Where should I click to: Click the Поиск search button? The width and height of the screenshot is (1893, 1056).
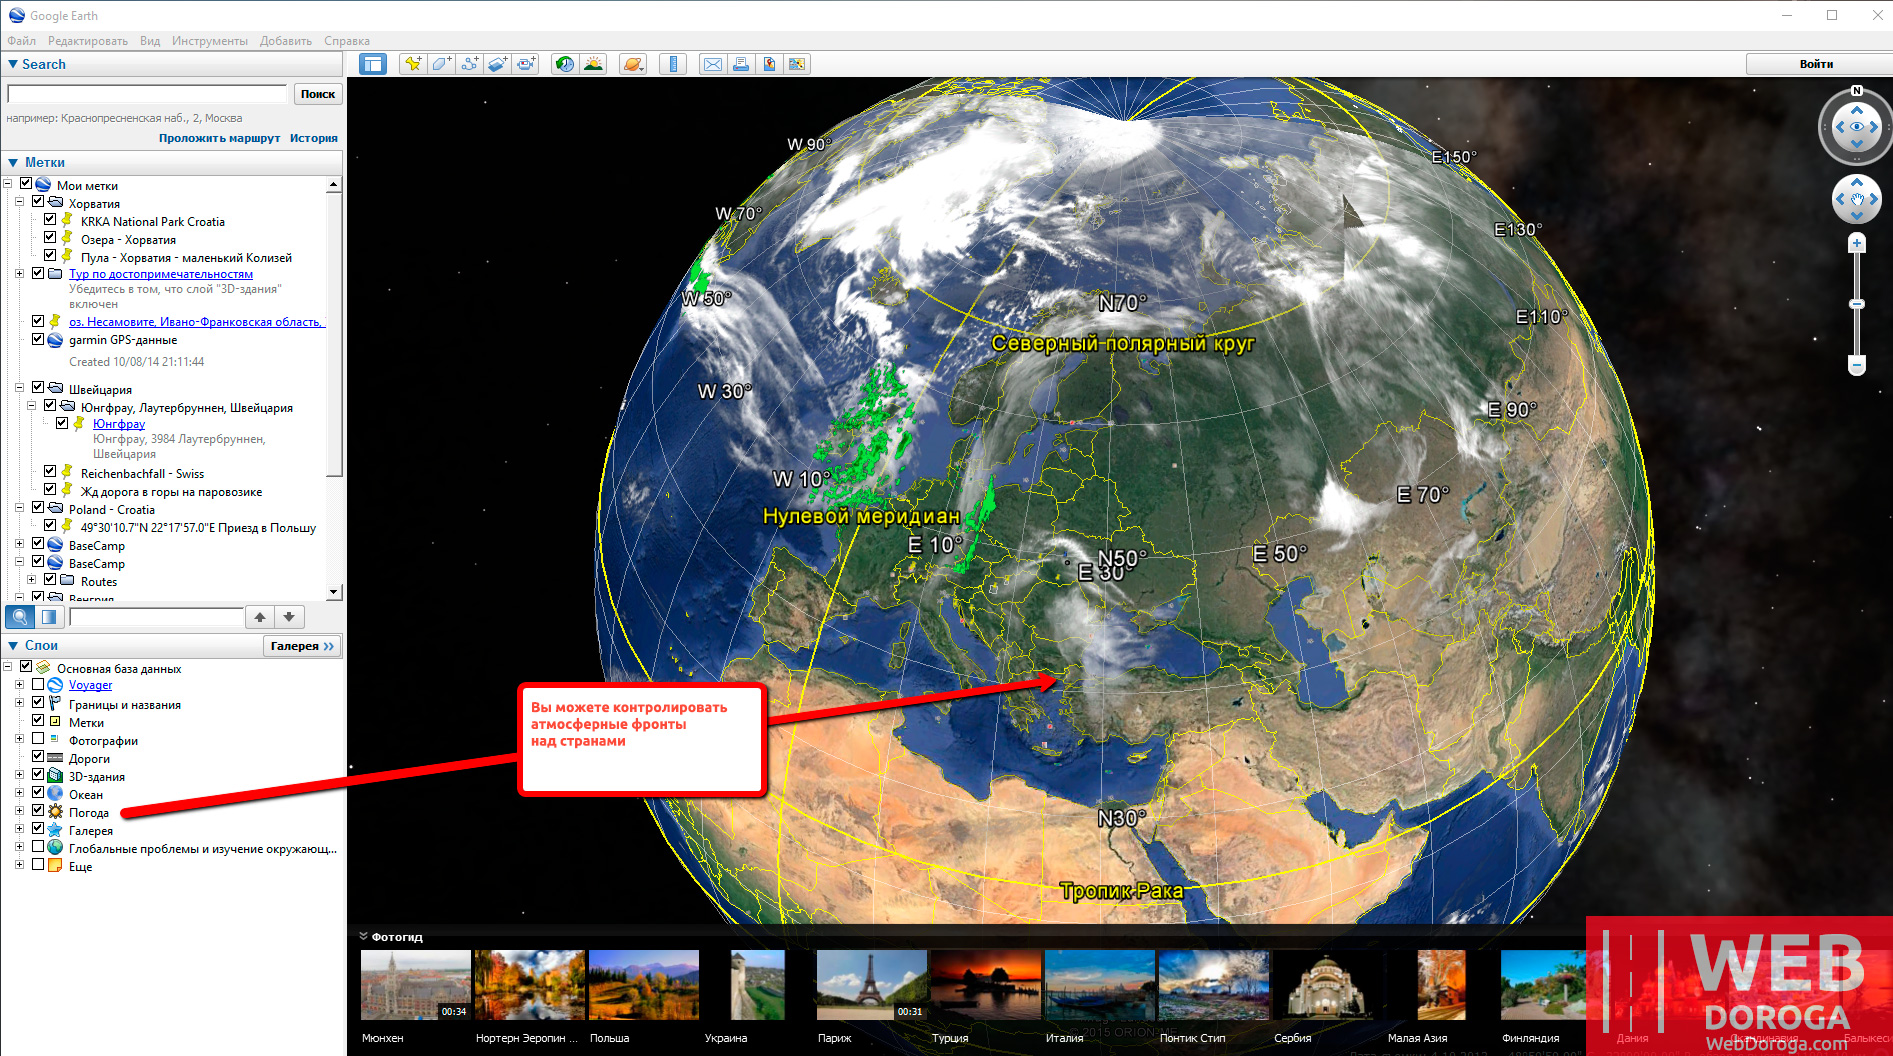pyautogui.click(x=318, y=94)
